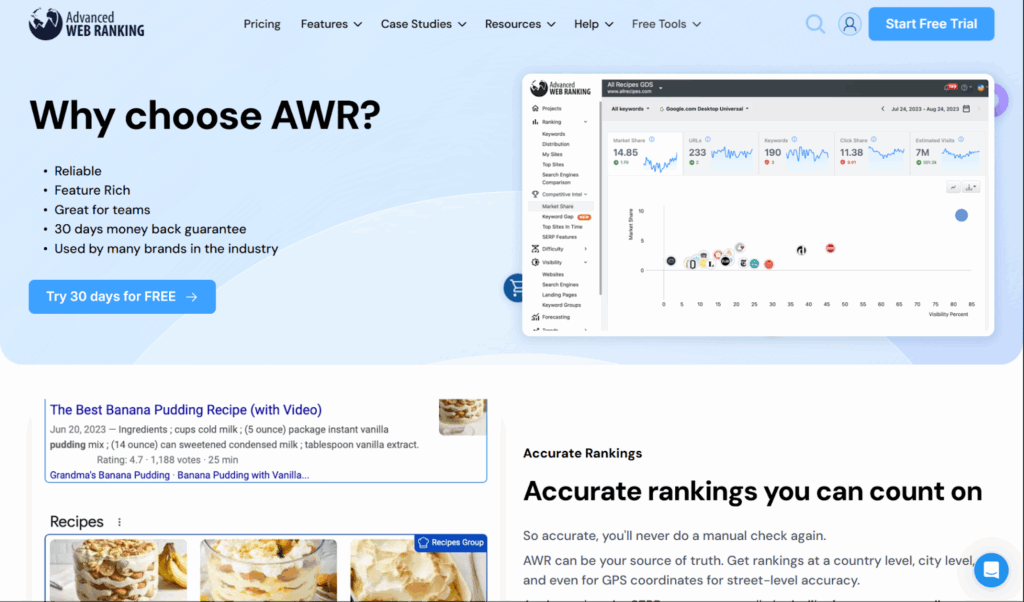Open the Help menu in navbar
1024x602 pixels.
pyautogui.click(x=593, y=24)
